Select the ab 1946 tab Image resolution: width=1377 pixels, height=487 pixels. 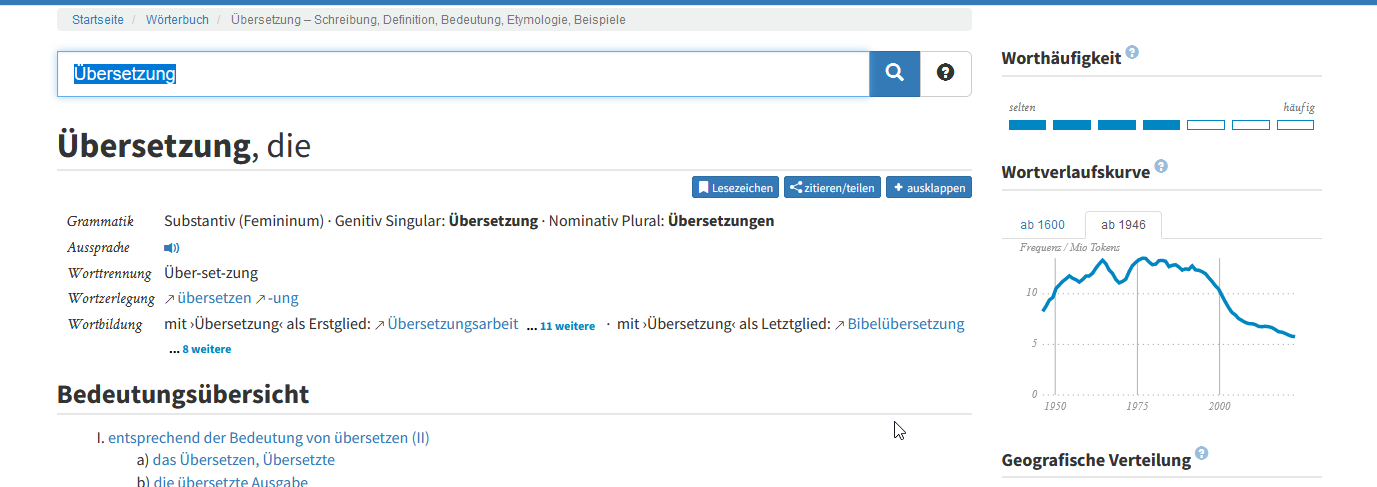pos(1123,225)
